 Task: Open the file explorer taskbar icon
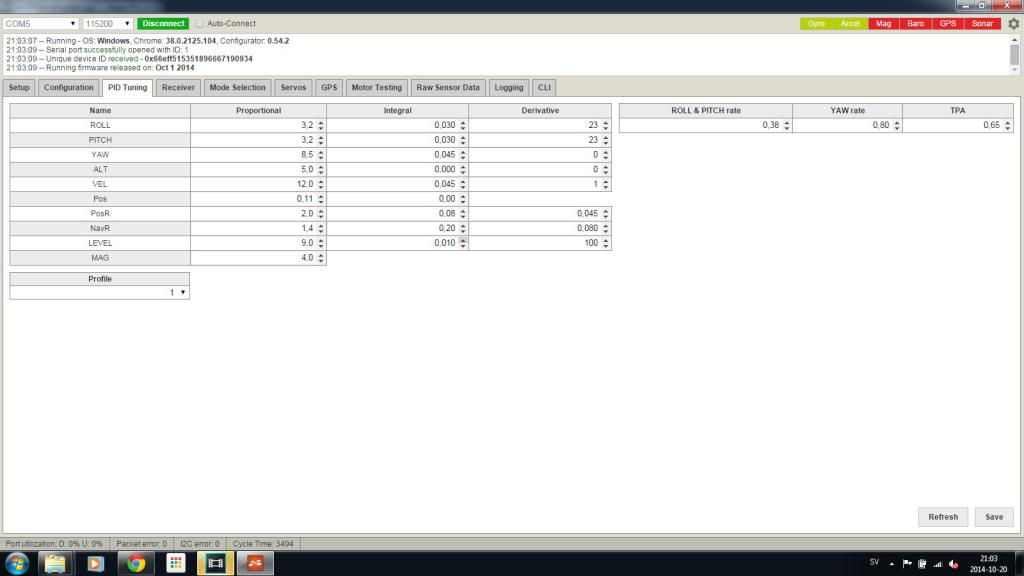[56, 563]
